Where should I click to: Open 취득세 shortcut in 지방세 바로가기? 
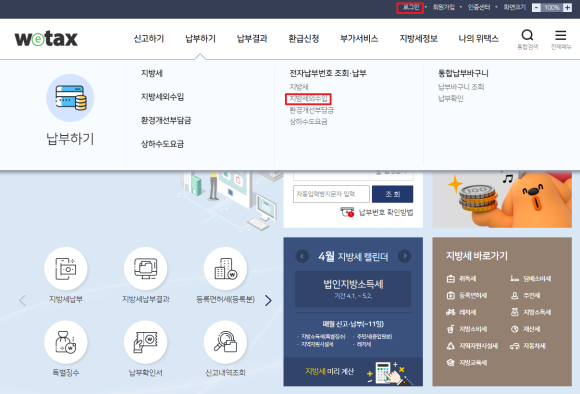(x=462, y=279)
